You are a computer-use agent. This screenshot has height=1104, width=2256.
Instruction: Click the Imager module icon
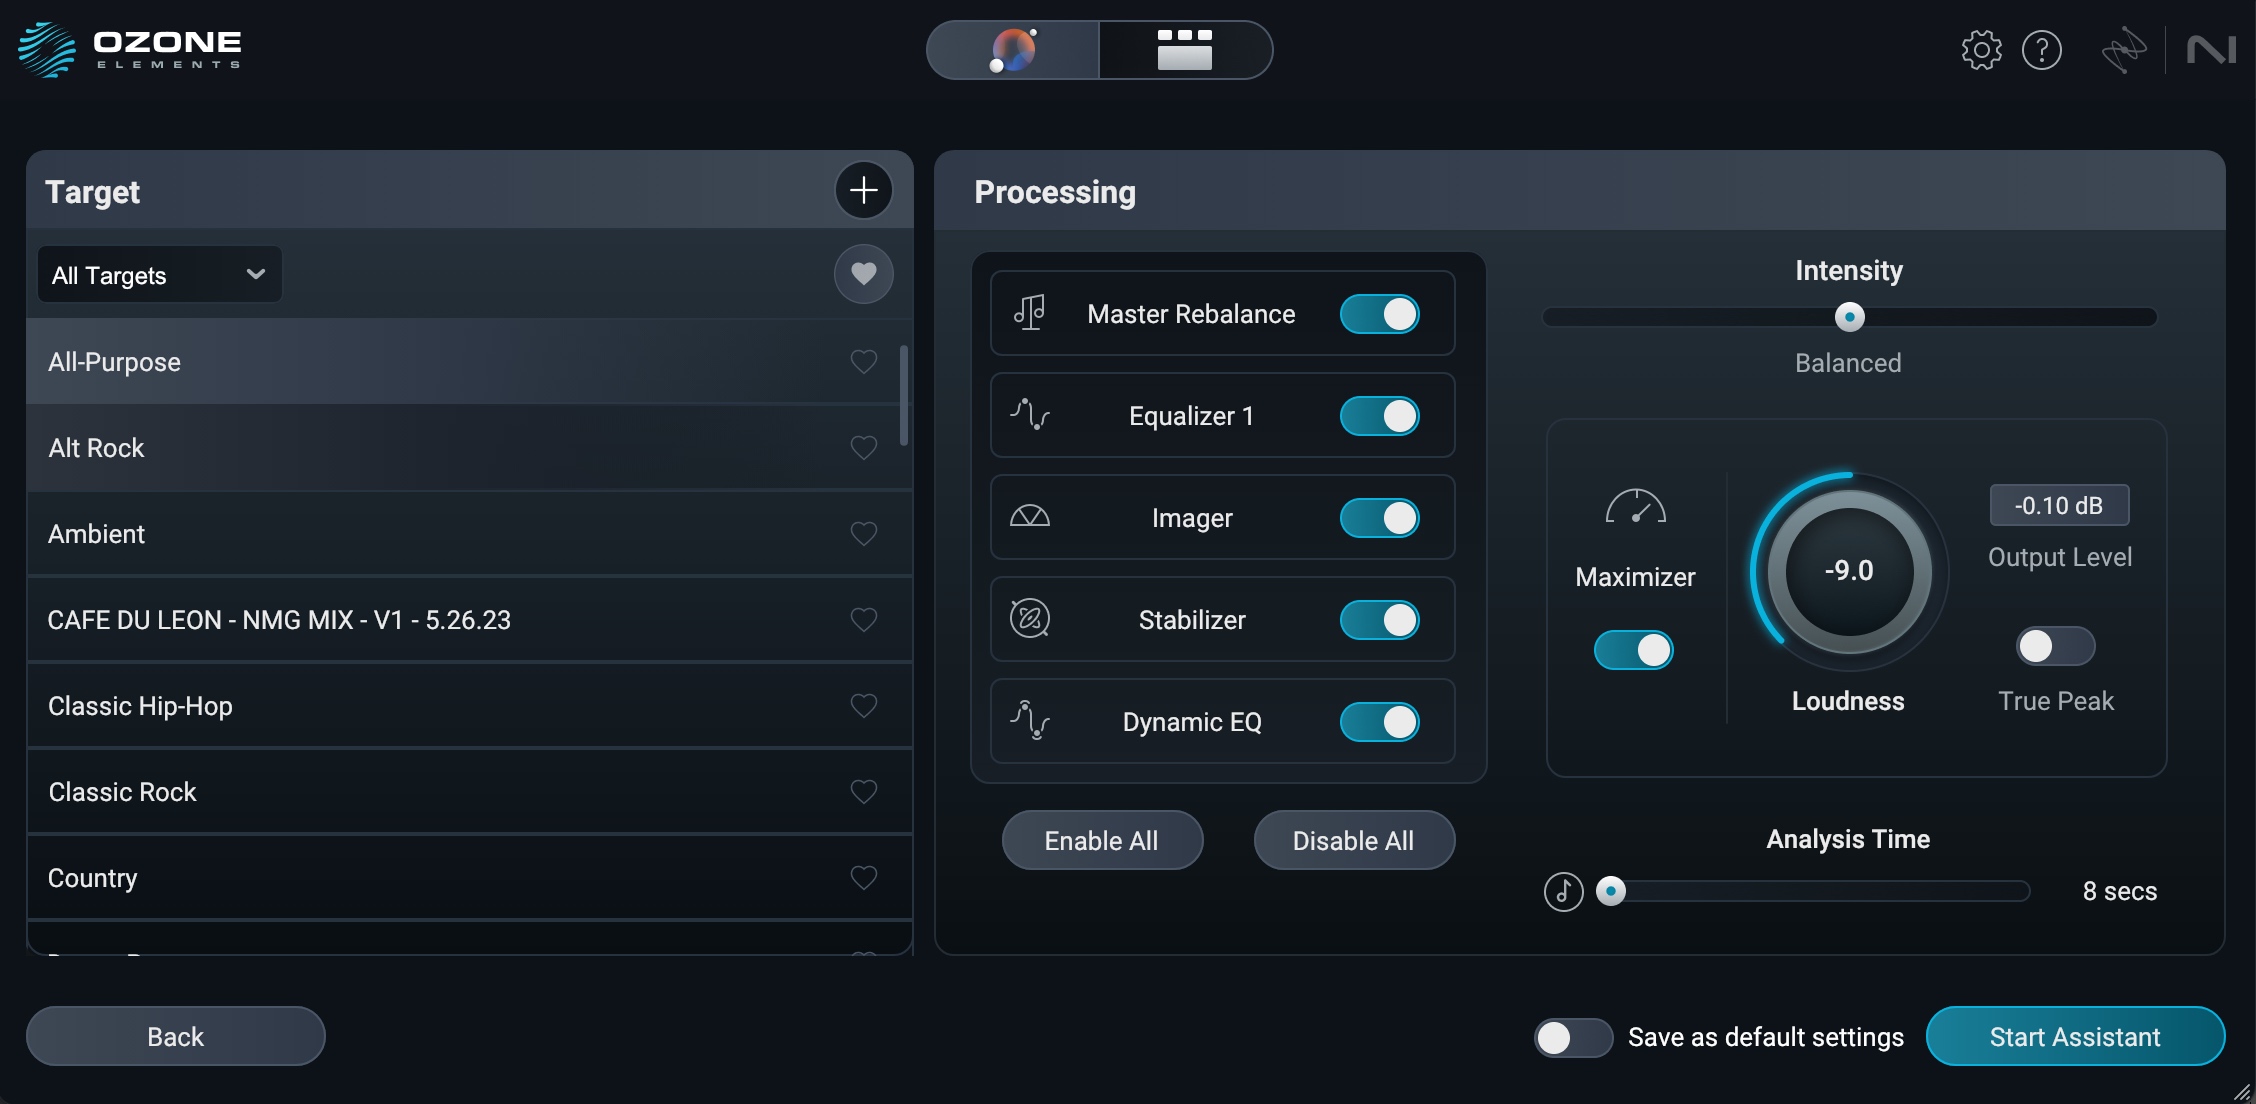pos(1030,517)
